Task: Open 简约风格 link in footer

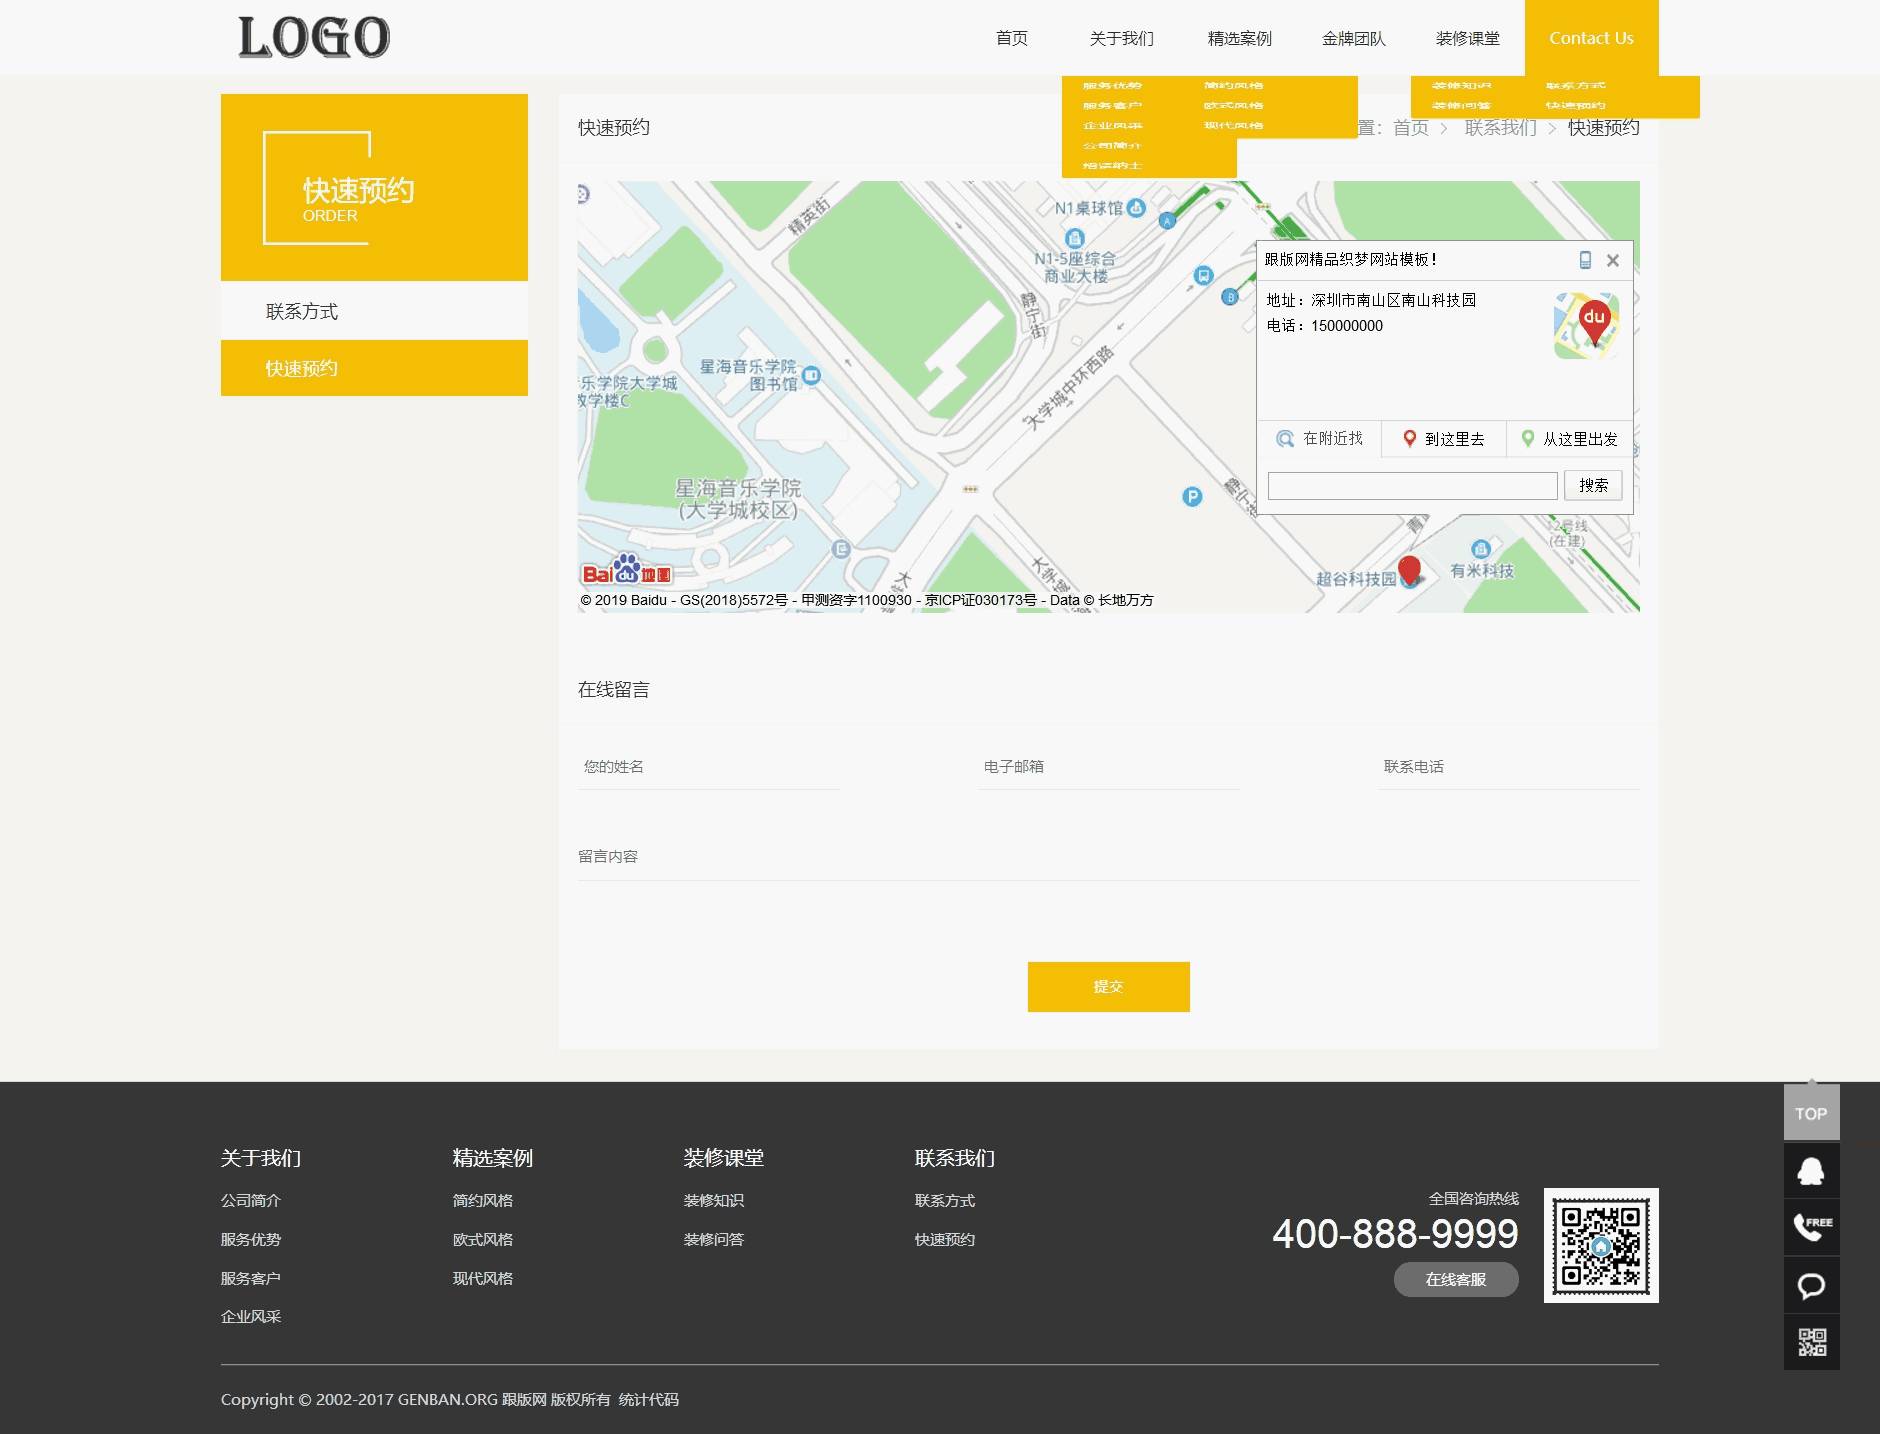Action: pyautogui.click(x=482, y=1200)
